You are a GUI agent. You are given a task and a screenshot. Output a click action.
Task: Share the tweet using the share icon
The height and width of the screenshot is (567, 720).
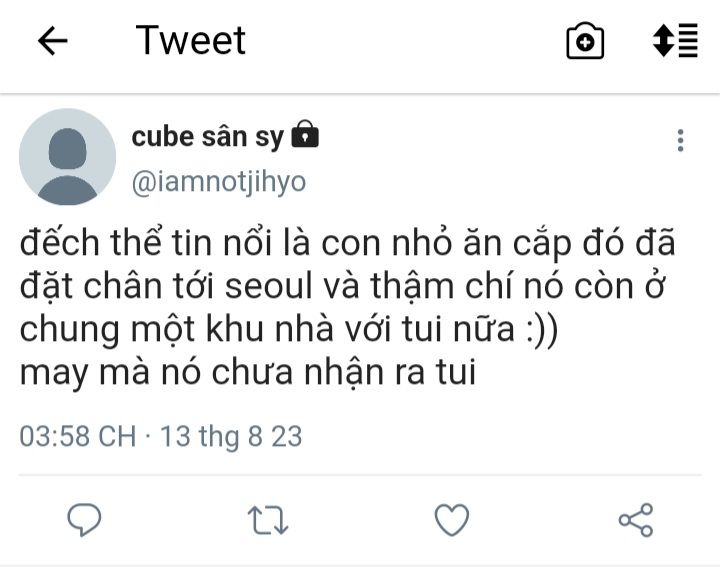[x=636, y=520]
